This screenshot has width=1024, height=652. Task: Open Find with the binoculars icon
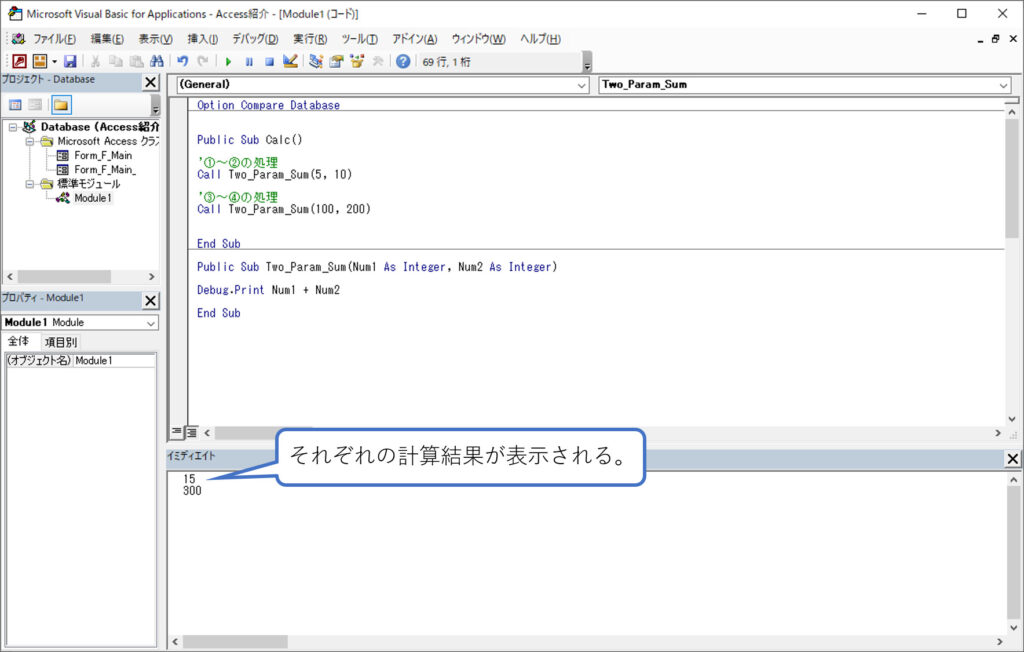click(x=157, y=61)
